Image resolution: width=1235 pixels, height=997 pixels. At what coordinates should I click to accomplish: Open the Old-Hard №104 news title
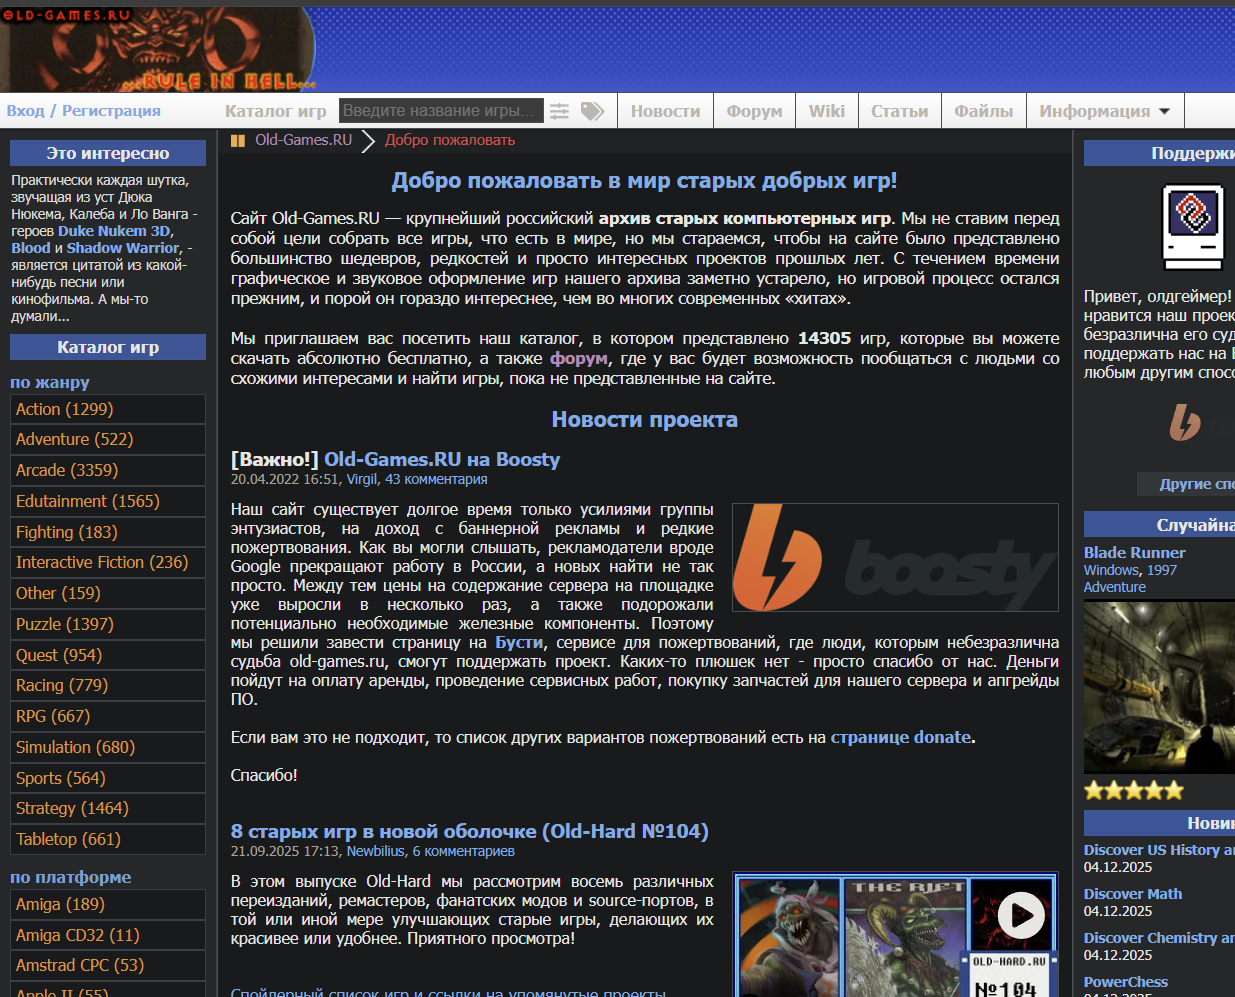pyautogui.click(x=469, y=831)
